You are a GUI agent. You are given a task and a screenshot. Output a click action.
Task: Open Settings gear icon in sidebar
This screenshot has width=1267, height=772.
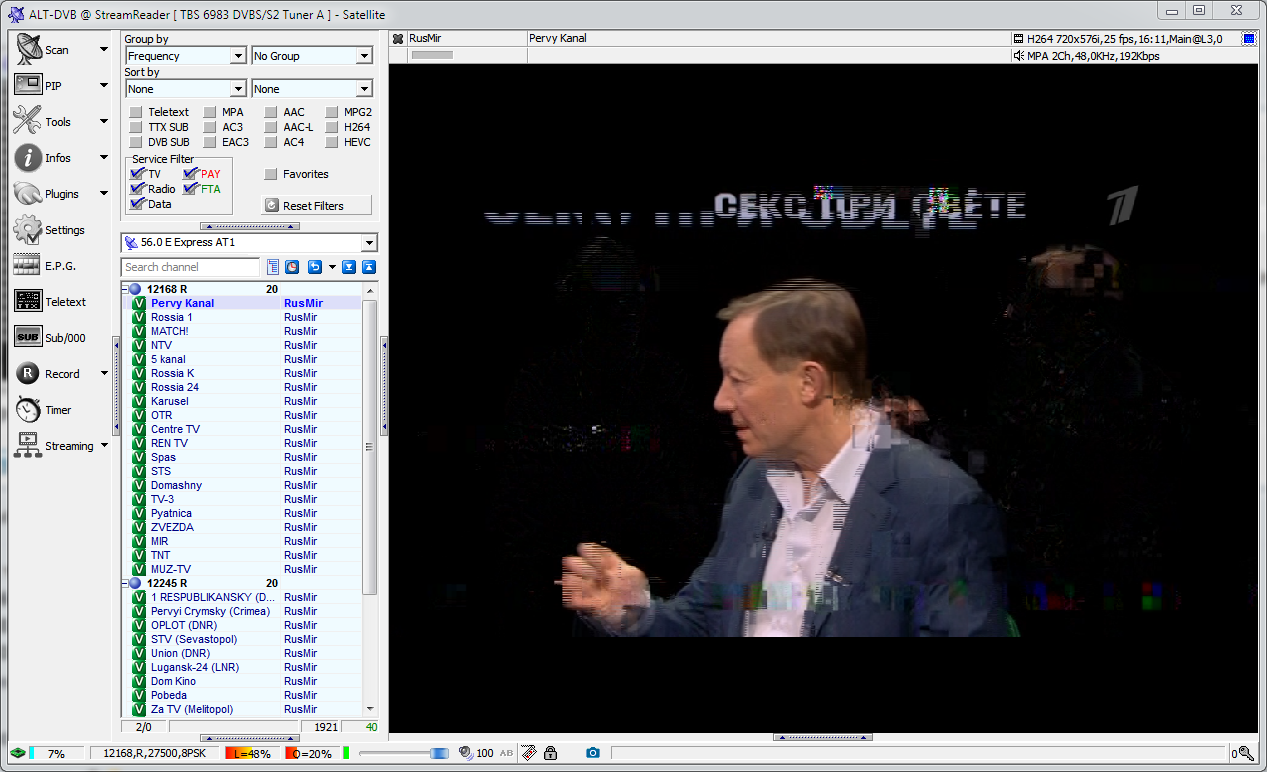[28, 229]
